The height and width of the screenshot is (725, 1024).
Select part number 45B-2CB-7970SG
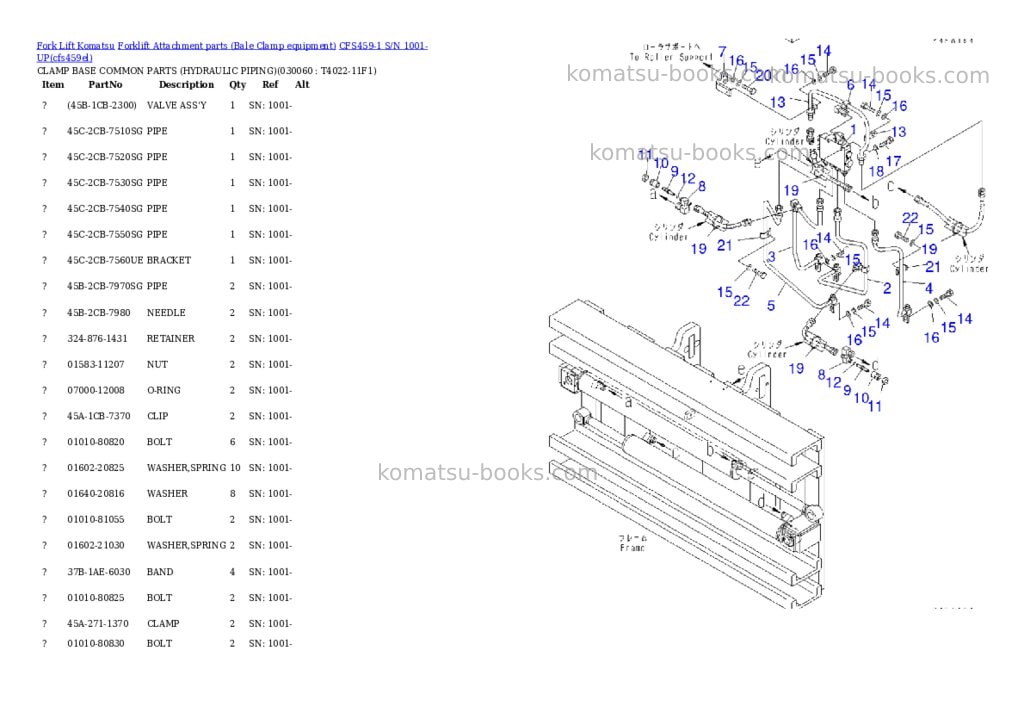coord(104,286)
